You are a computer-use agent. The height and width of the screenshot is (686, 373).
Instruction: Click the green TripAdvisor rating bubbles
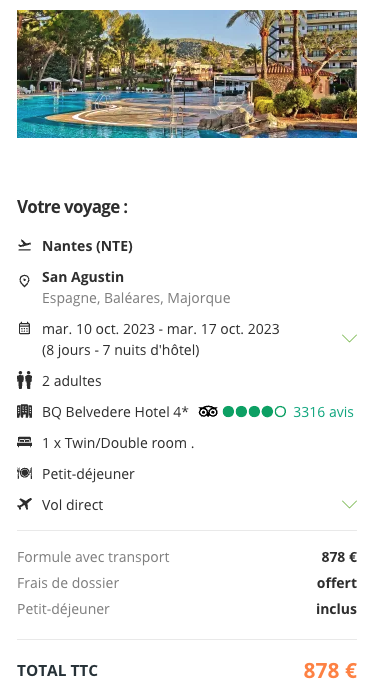point(254,412)
